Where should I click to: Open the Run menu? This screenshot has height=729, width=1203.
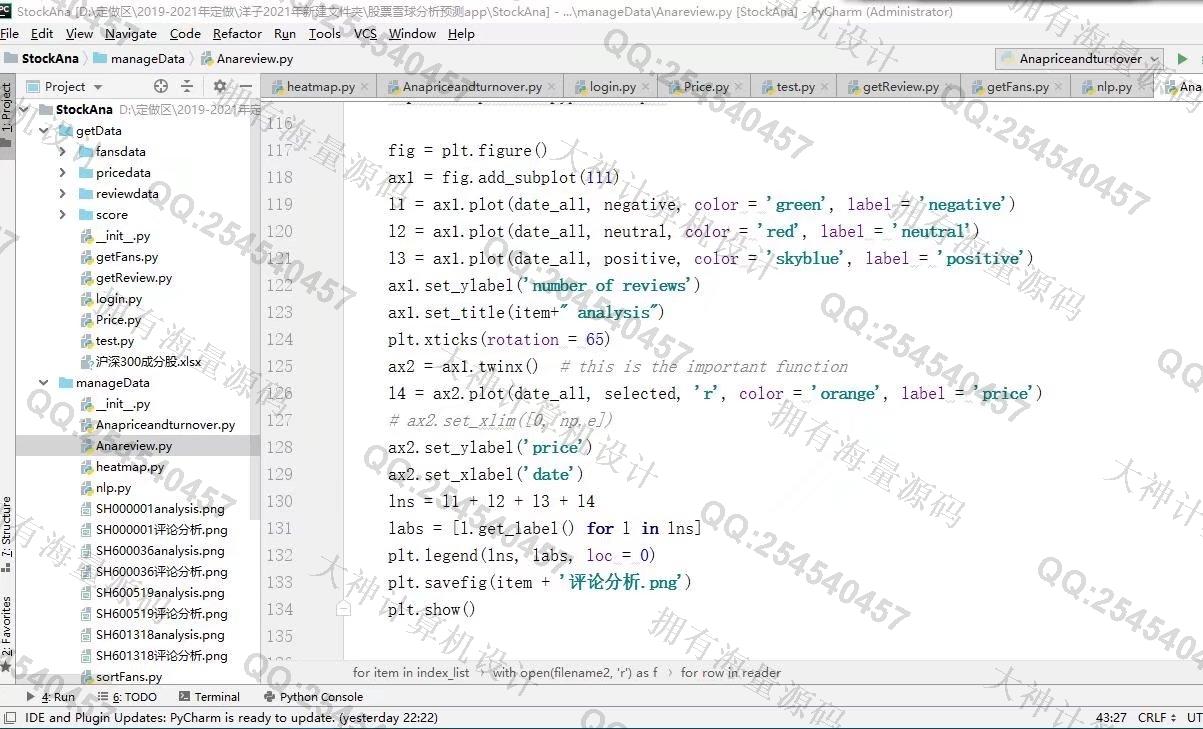point(285,33)
